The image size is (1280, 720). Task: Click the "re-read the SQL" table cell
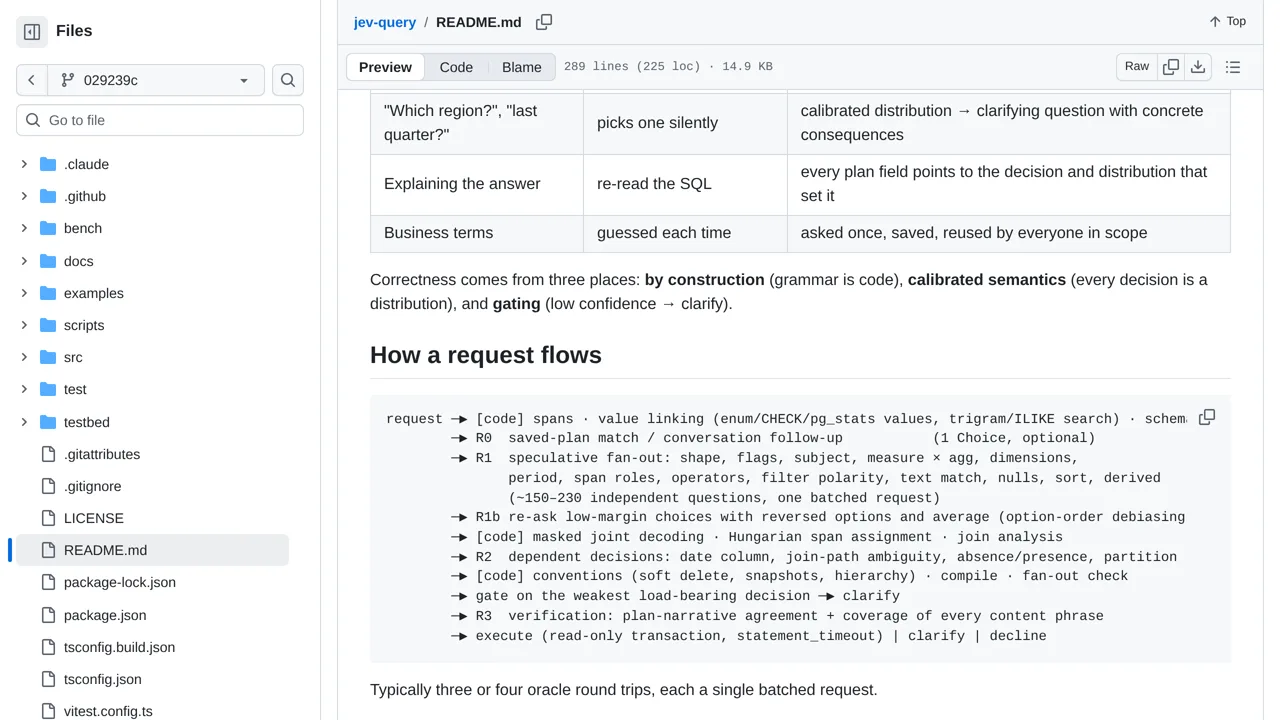pyautogui.click(x=685, y=184)
